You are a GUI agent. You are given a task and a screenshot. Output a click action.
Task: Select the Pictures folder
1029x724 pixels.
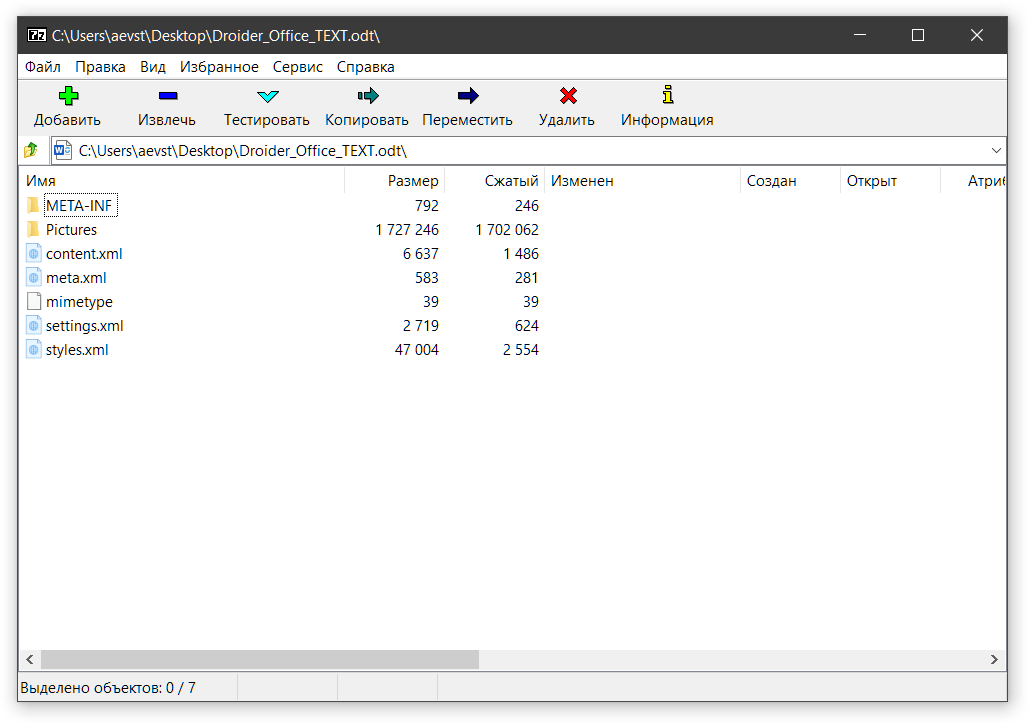coord(71,230)
